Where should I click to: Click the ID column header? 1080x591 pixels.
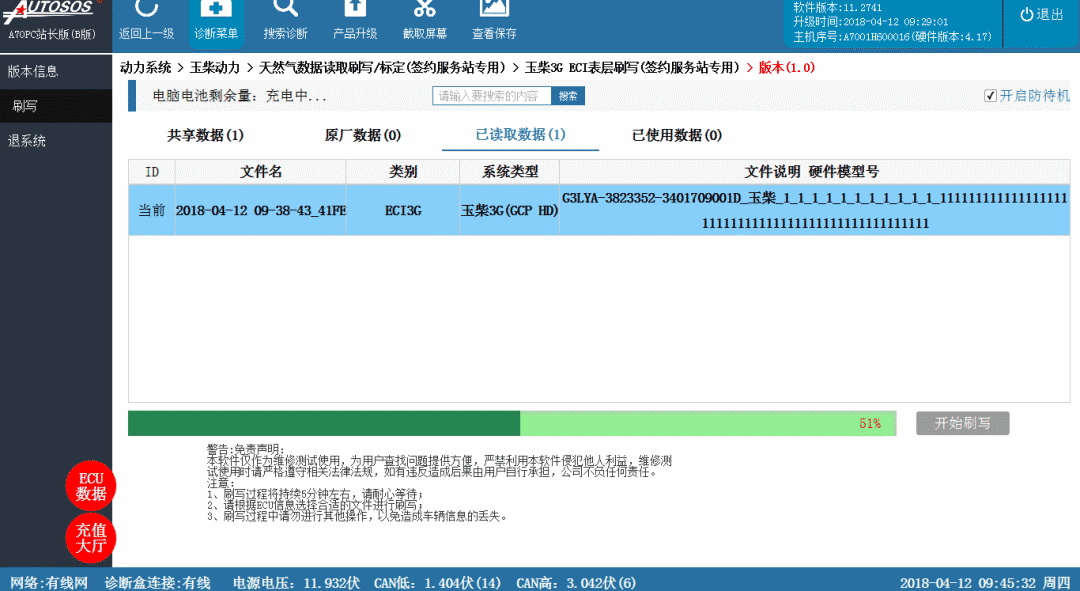152,172
